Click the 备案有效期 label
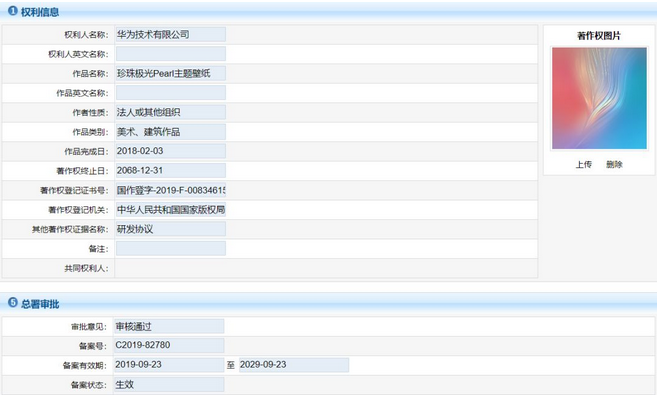658x397 pixels. click(85, 366)
